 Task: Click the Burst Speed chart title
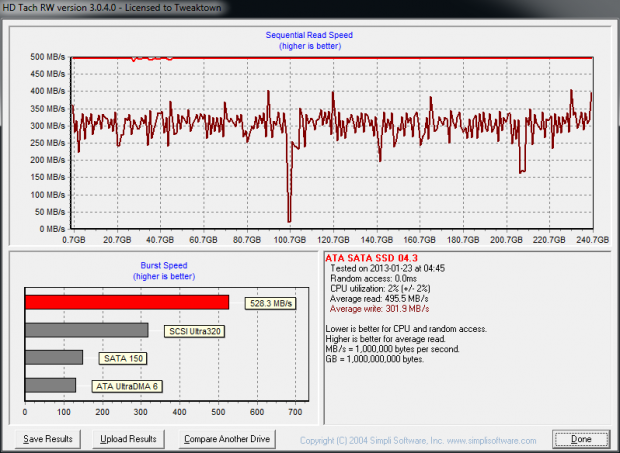point(164,265)
